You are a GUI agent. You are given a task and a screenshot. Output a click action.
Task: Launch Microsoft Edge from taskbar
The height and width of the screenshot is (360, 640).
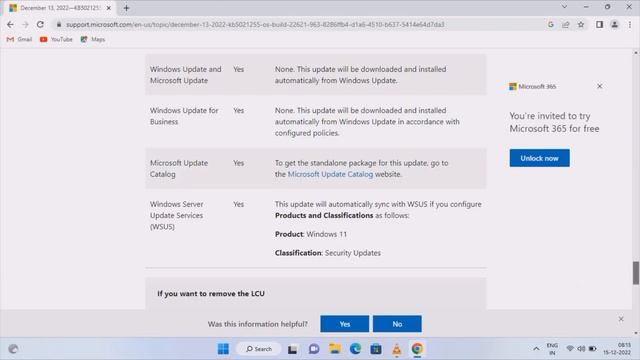(x=355, y=349)
